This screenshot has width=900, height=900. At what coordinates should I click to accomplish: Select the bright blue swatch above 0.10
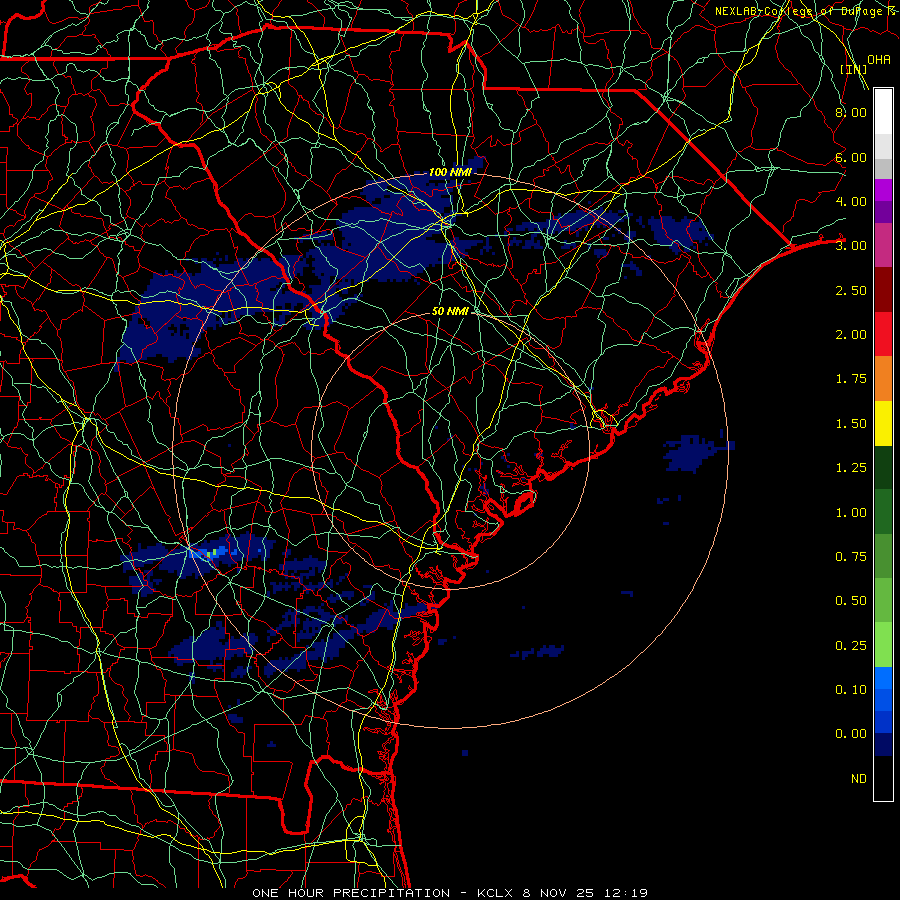coord(883,678)
